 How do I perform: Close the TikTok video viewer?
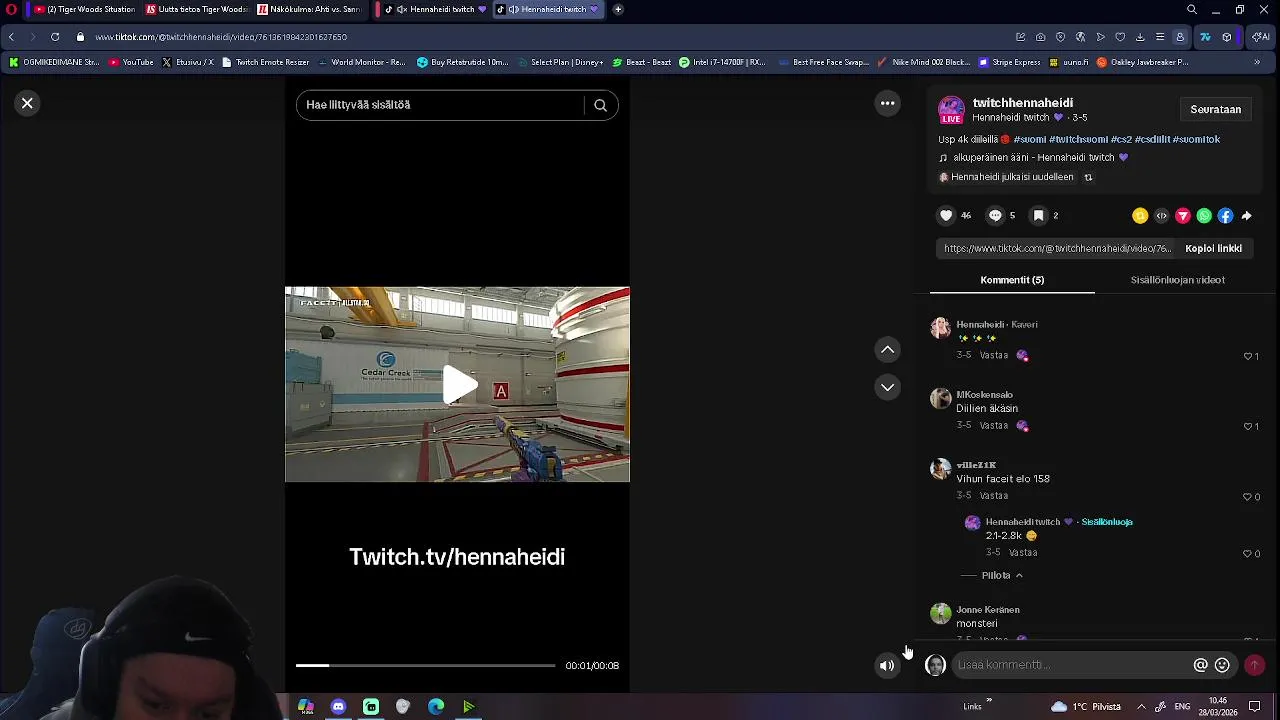pos(28,103)
